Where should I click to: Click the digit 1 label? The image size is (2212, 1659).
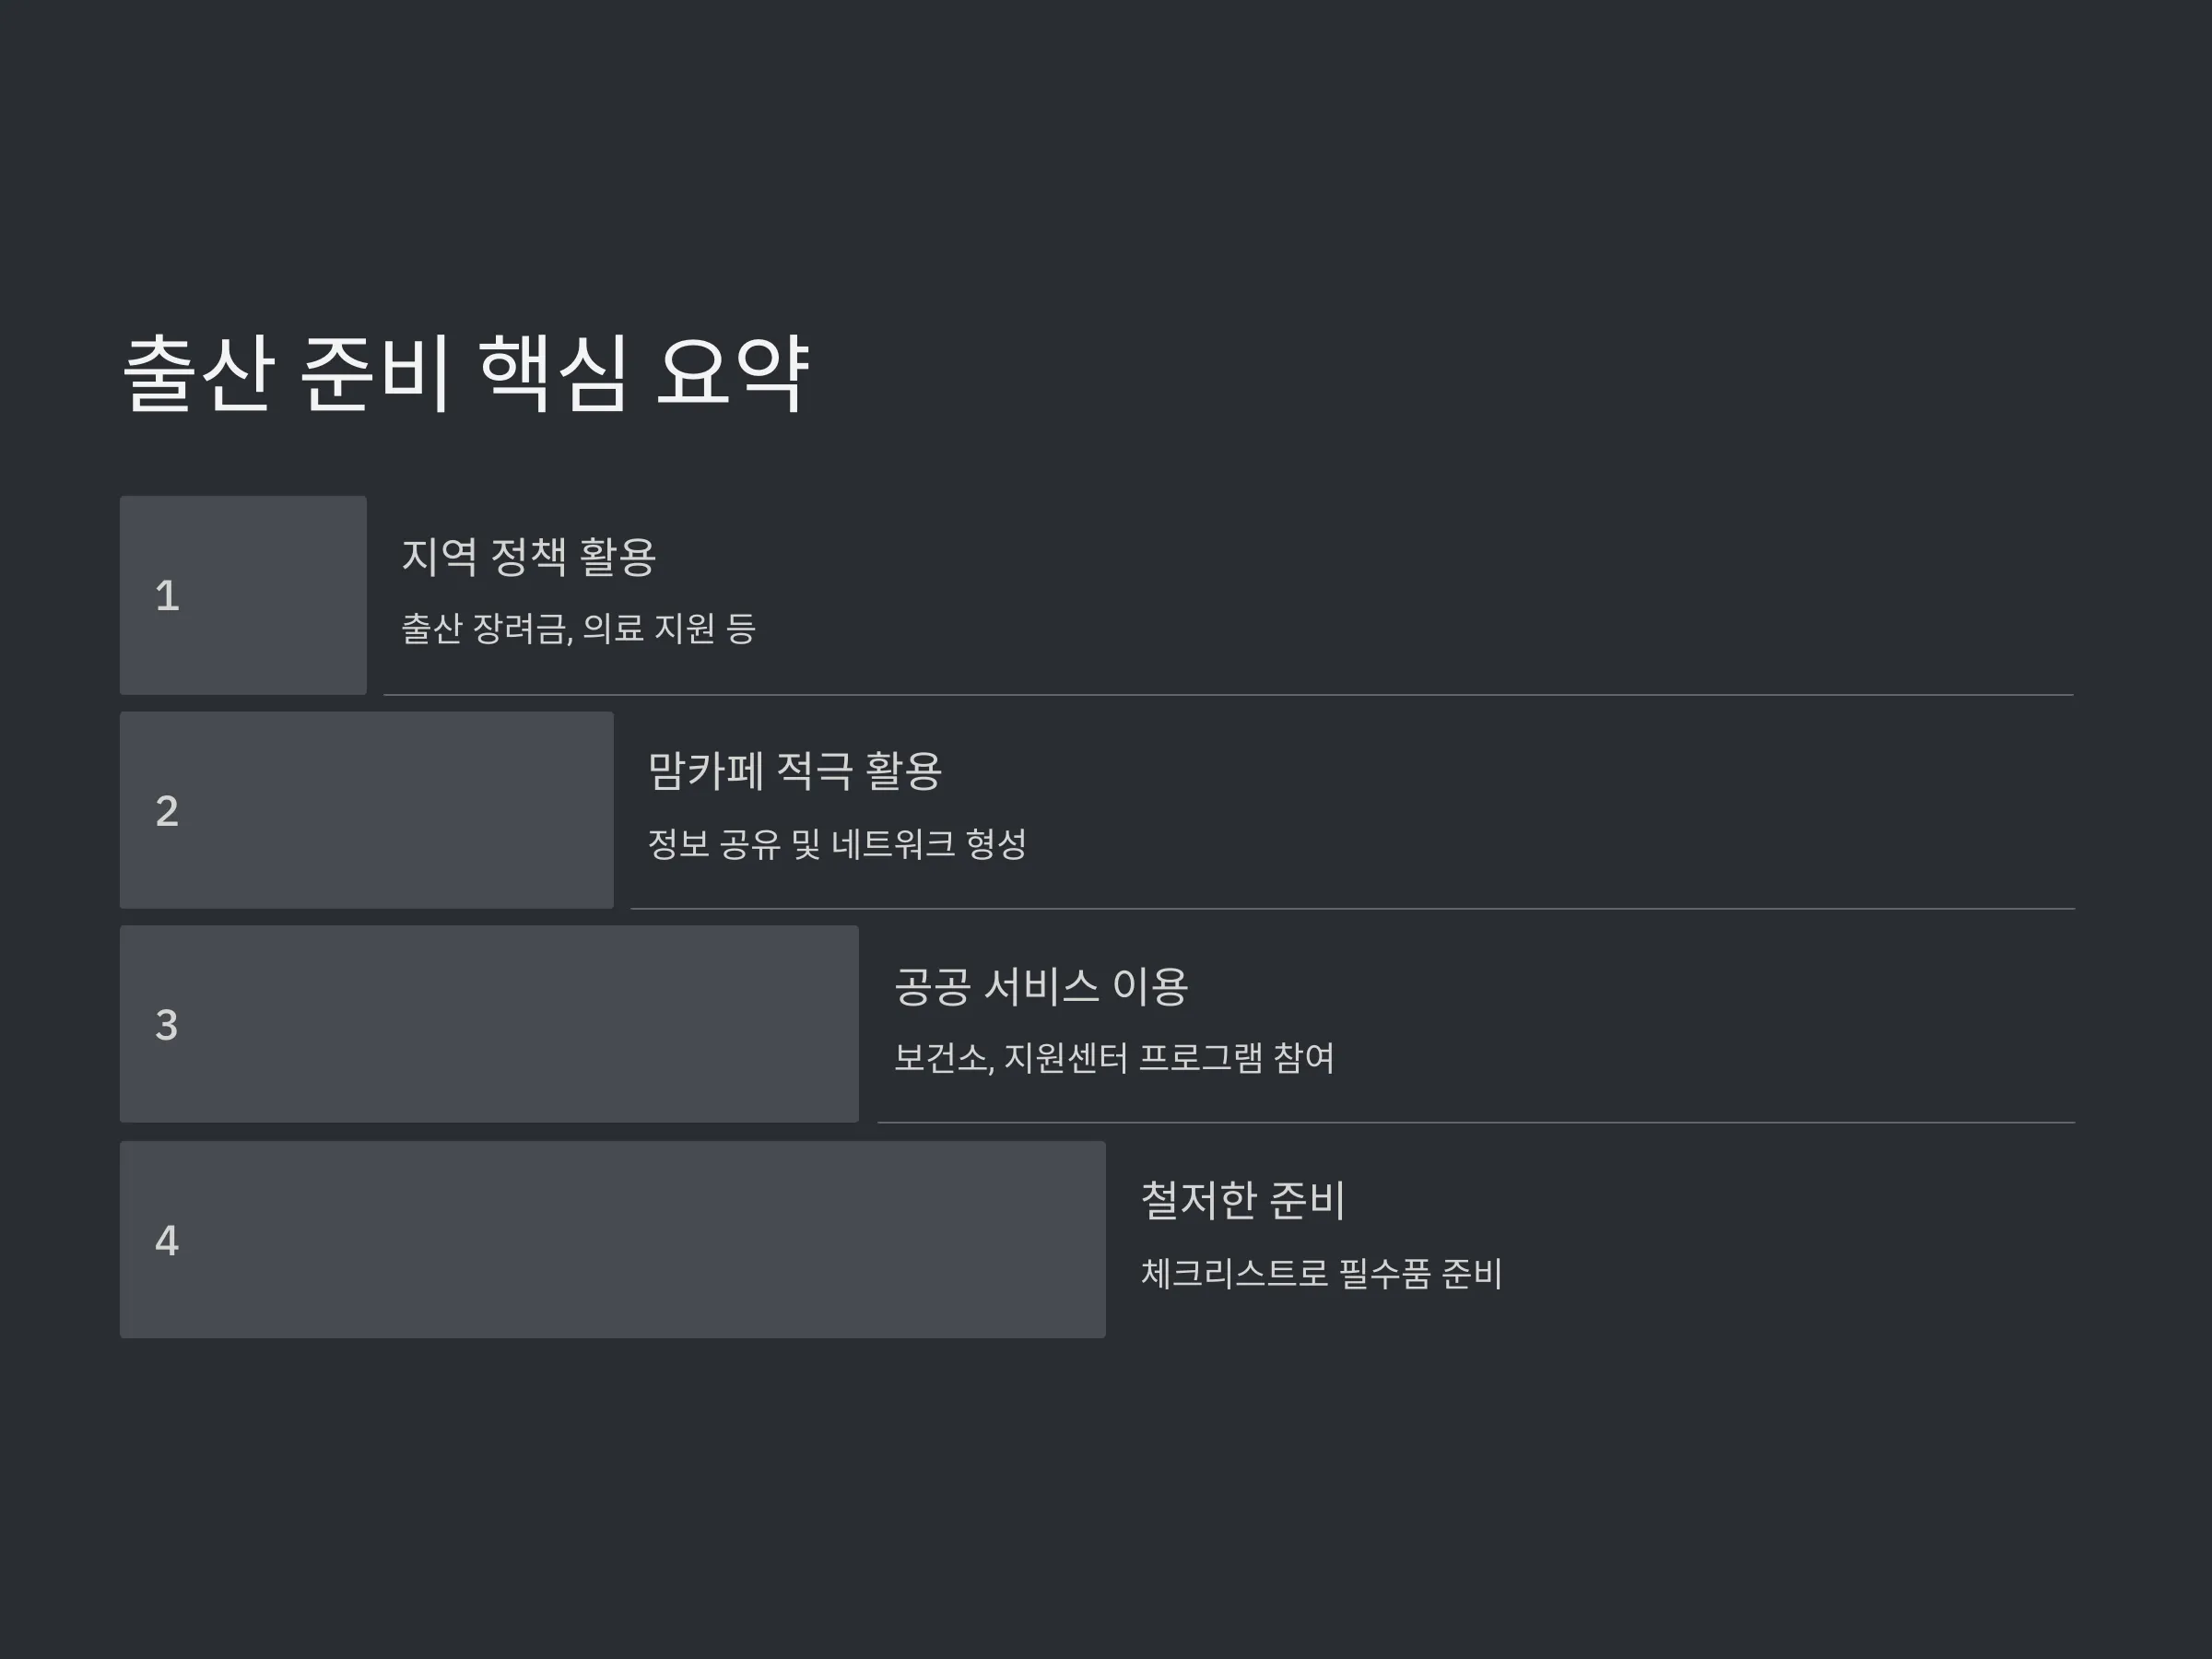[167, 596]
